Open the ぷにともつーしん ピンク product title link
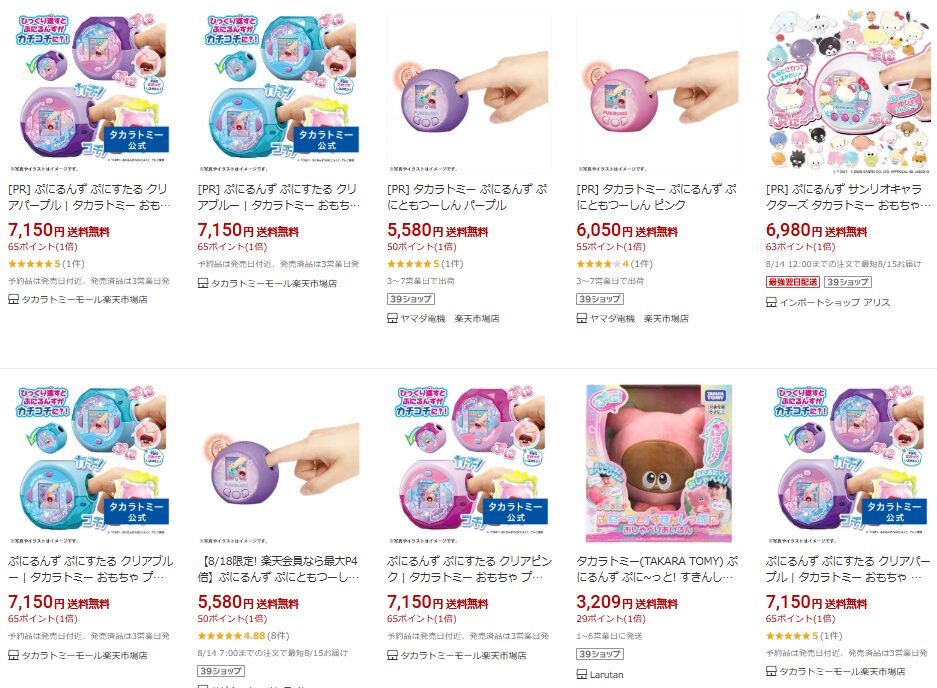The height and width of the screenshot is (688, 937). pos(657,197)
